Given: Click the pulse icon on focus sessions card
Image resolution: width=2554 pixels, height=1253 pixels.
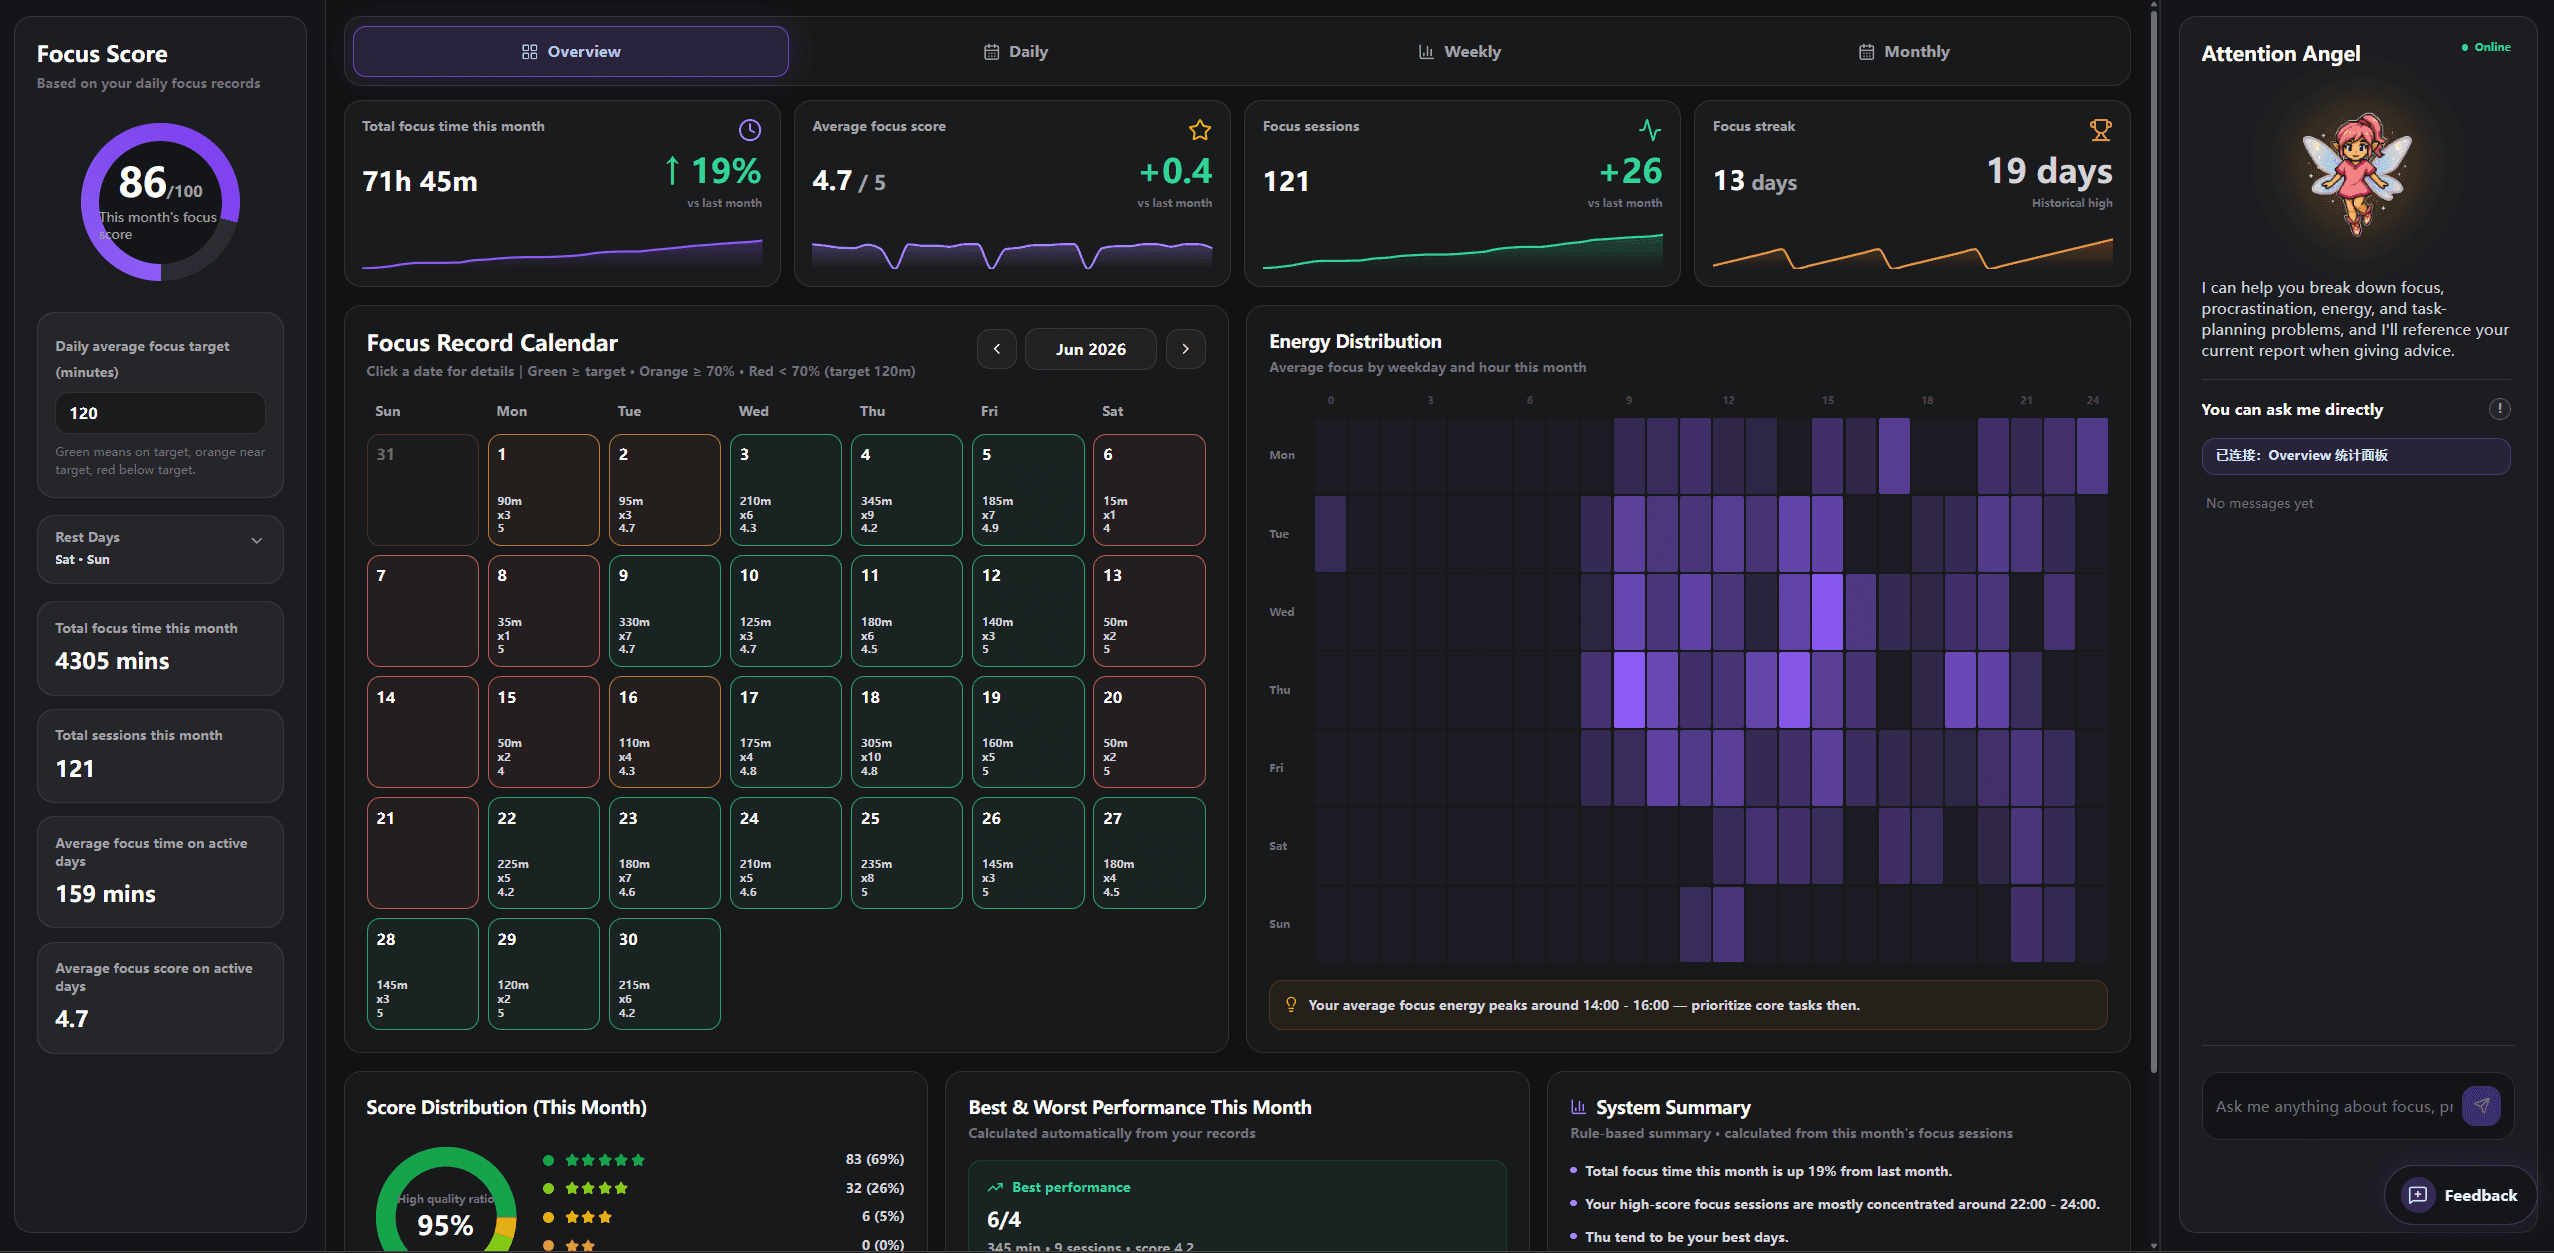Looking at the screenshot, I should [1650, 130].
